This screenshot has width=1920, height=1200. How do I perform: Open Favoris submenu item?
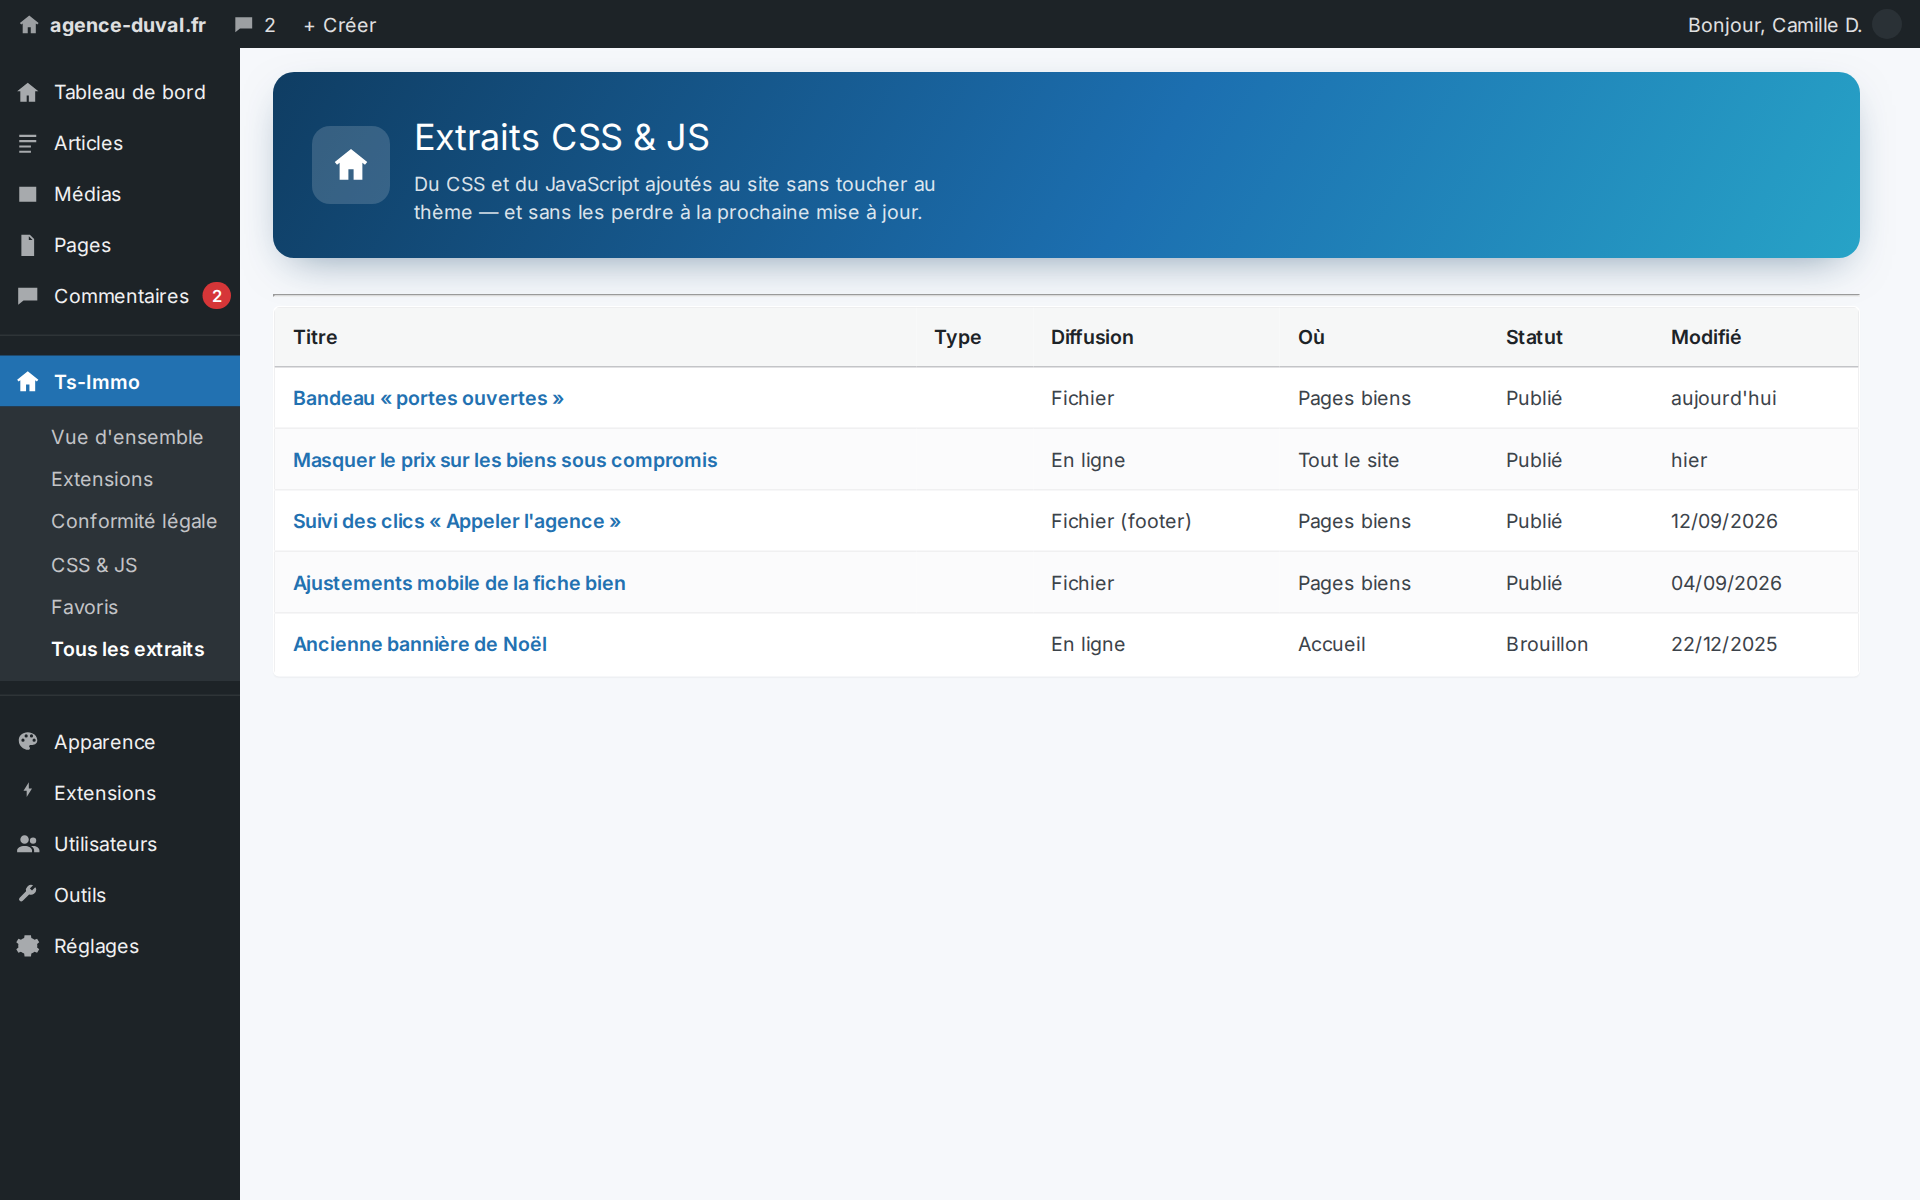[84, 607]
